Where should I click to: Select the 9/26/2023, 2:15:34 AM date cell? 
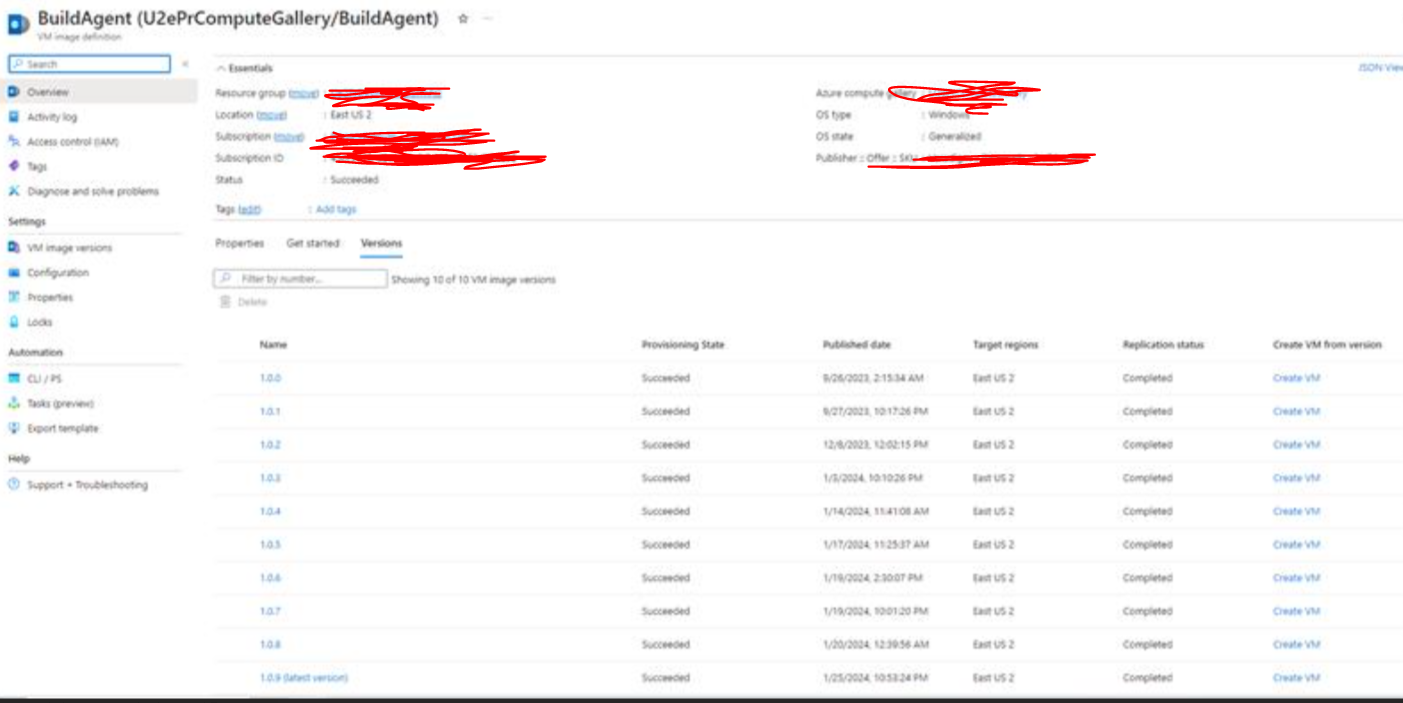[x=873, y=378]
